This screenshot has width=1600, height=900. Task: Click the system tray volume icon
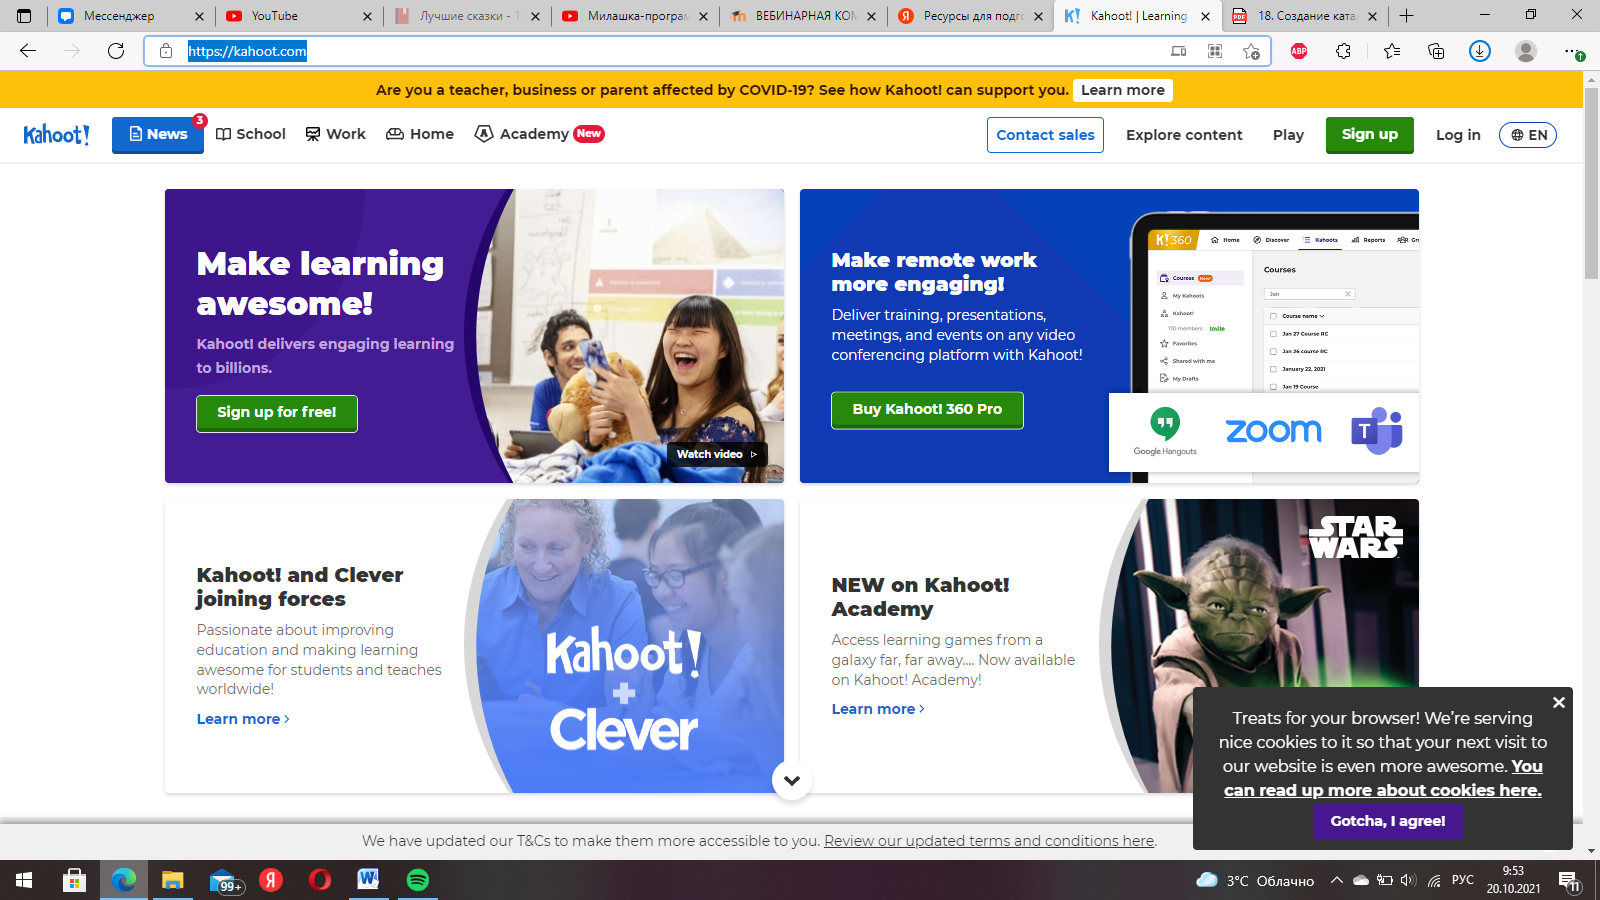point(1408,880)
